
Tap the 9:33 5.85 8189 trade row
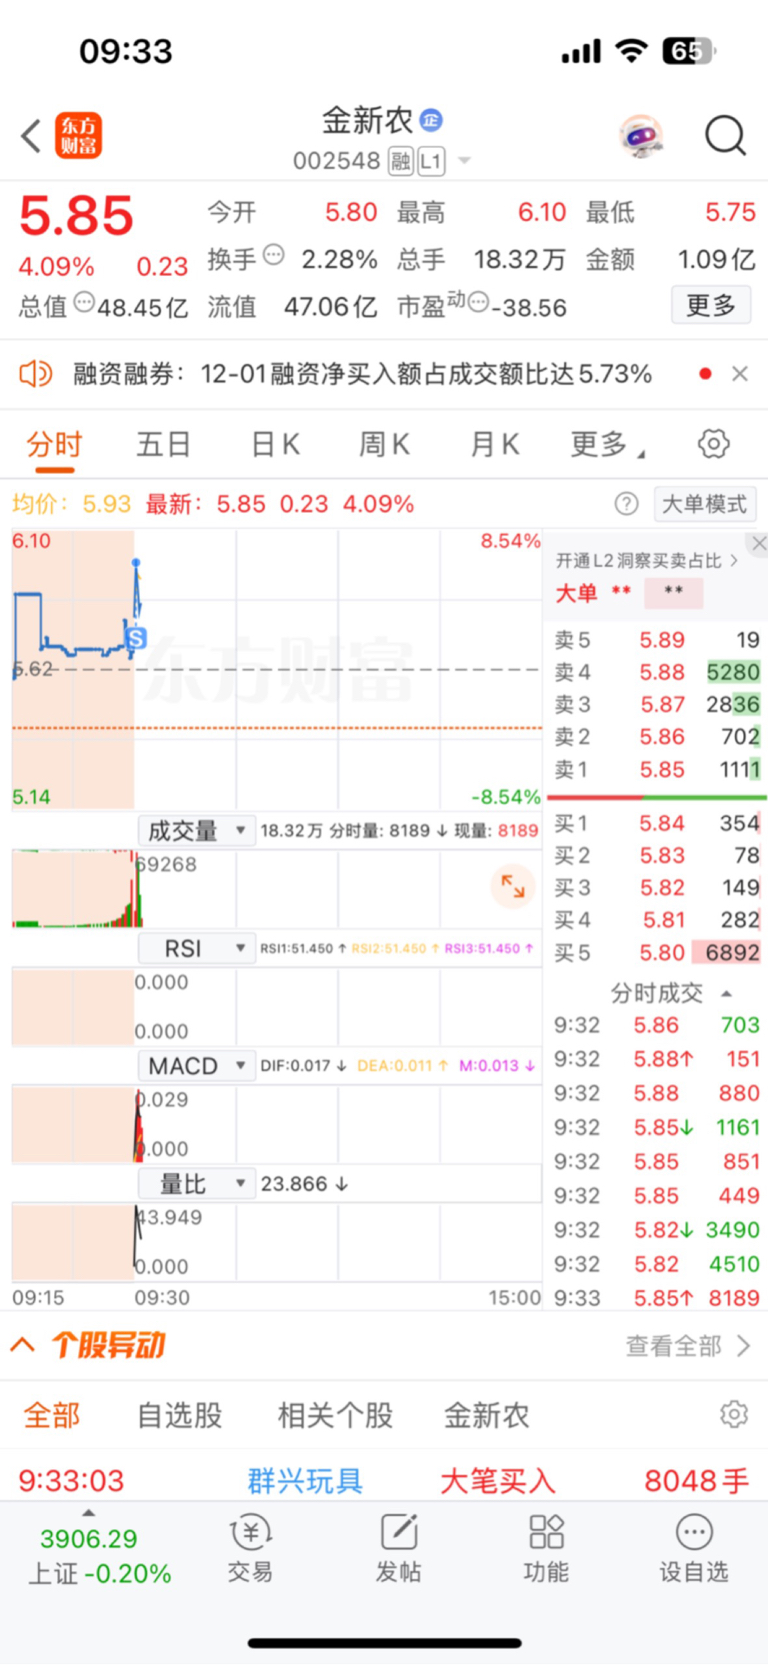tap(657, 1298)
